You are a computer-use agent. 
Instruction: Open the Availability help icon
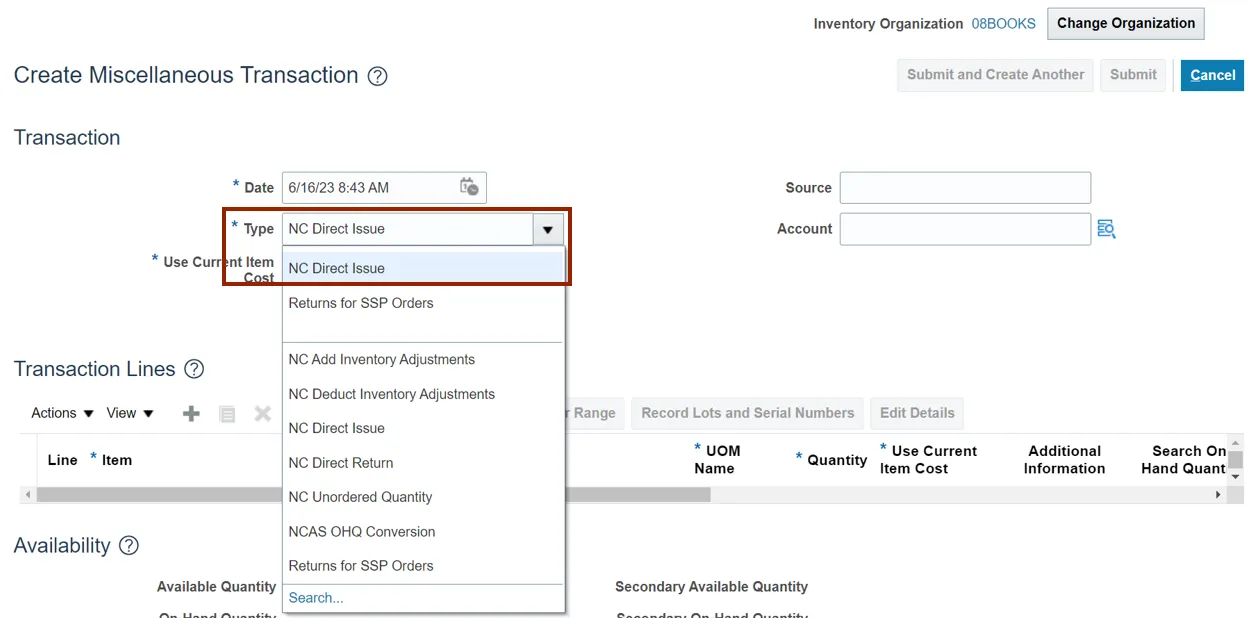click(x=129, y=546)
